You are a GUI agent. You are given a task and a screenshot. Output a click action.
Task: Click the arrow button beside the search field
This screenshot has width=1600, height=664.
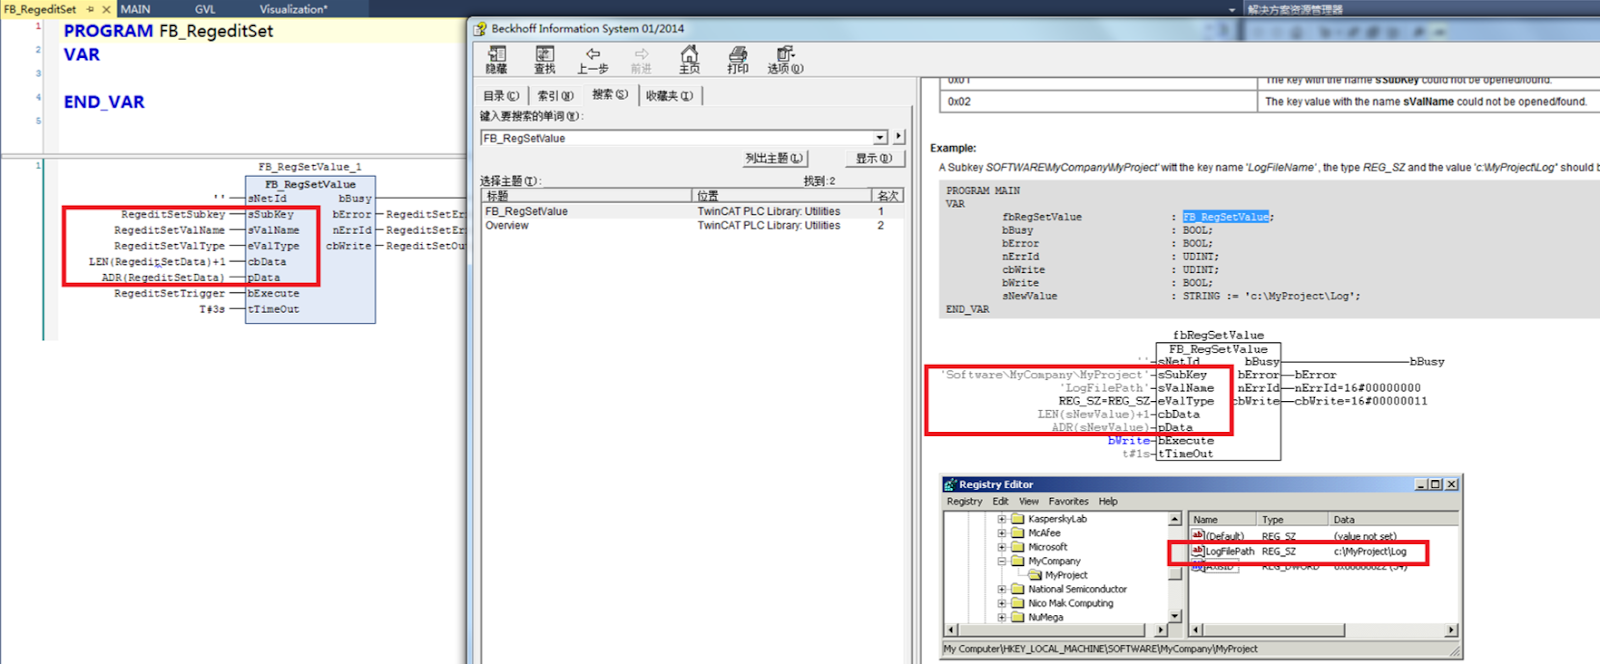coord(899,137)
